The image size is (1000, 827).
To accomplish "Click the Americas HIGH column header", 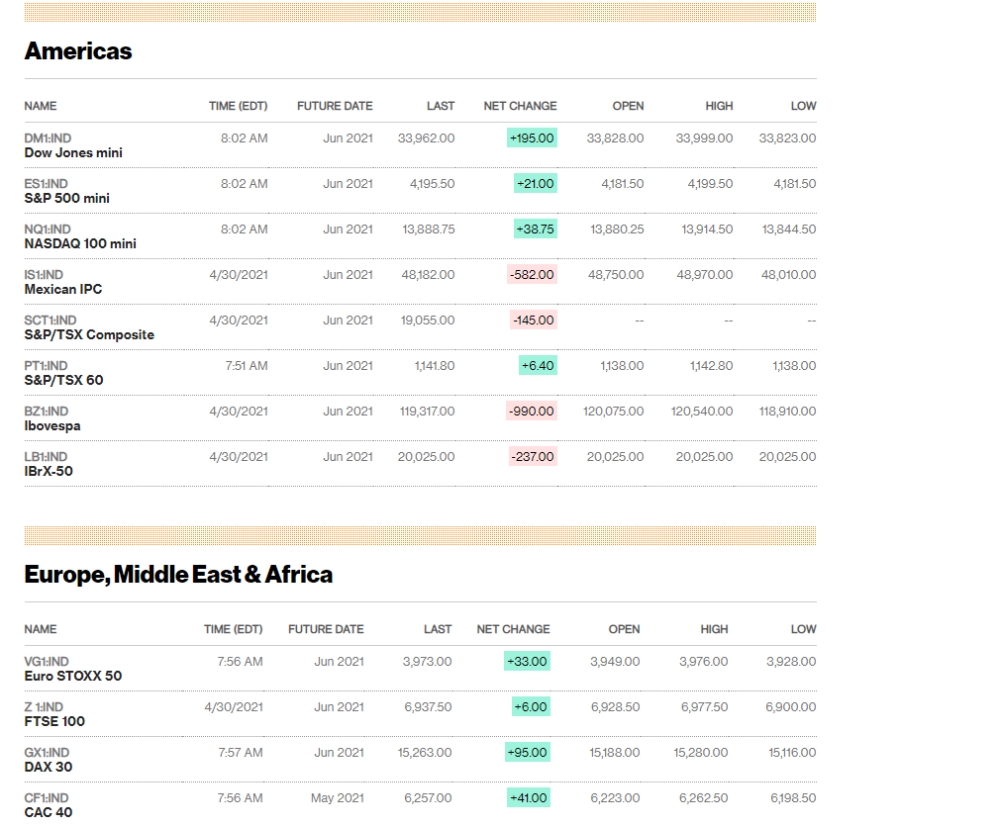I will tap(719, 106).
